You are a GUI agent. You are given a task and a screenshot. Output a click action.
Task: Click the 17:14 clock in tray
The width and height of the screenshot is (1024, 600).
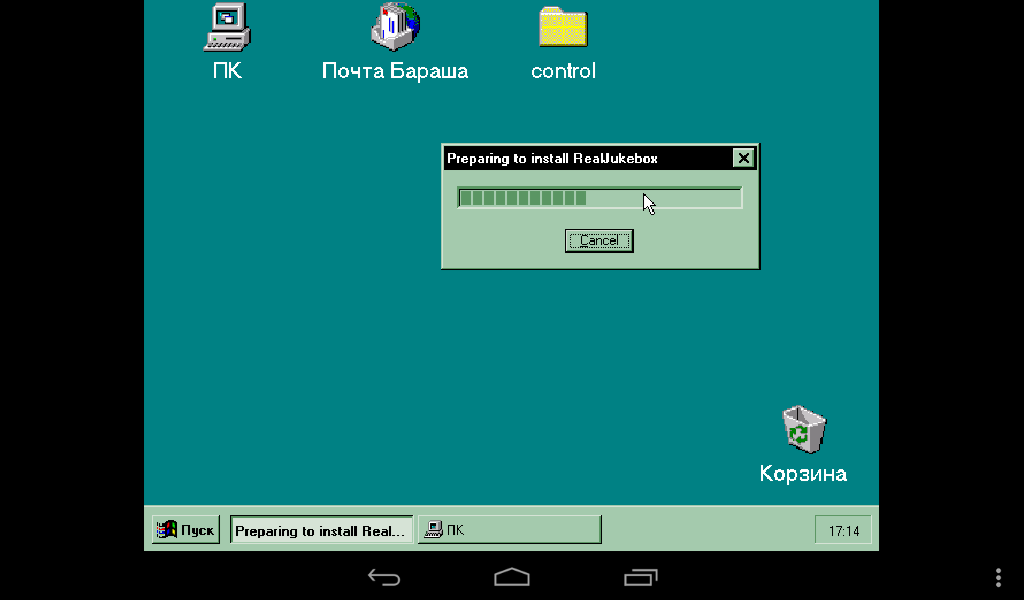point(843,530)
